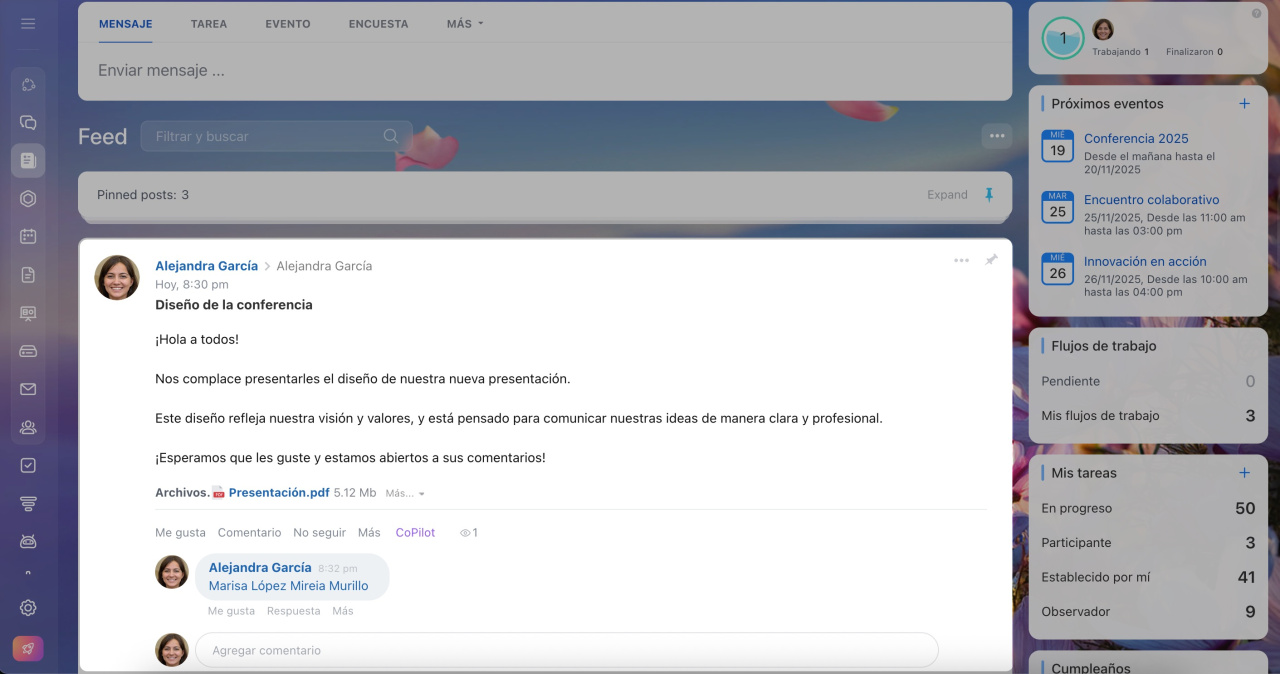This screenshot has width=1280, height=674.
Task: Switch to the ENCUESTA tab
Action: [378, 24]
